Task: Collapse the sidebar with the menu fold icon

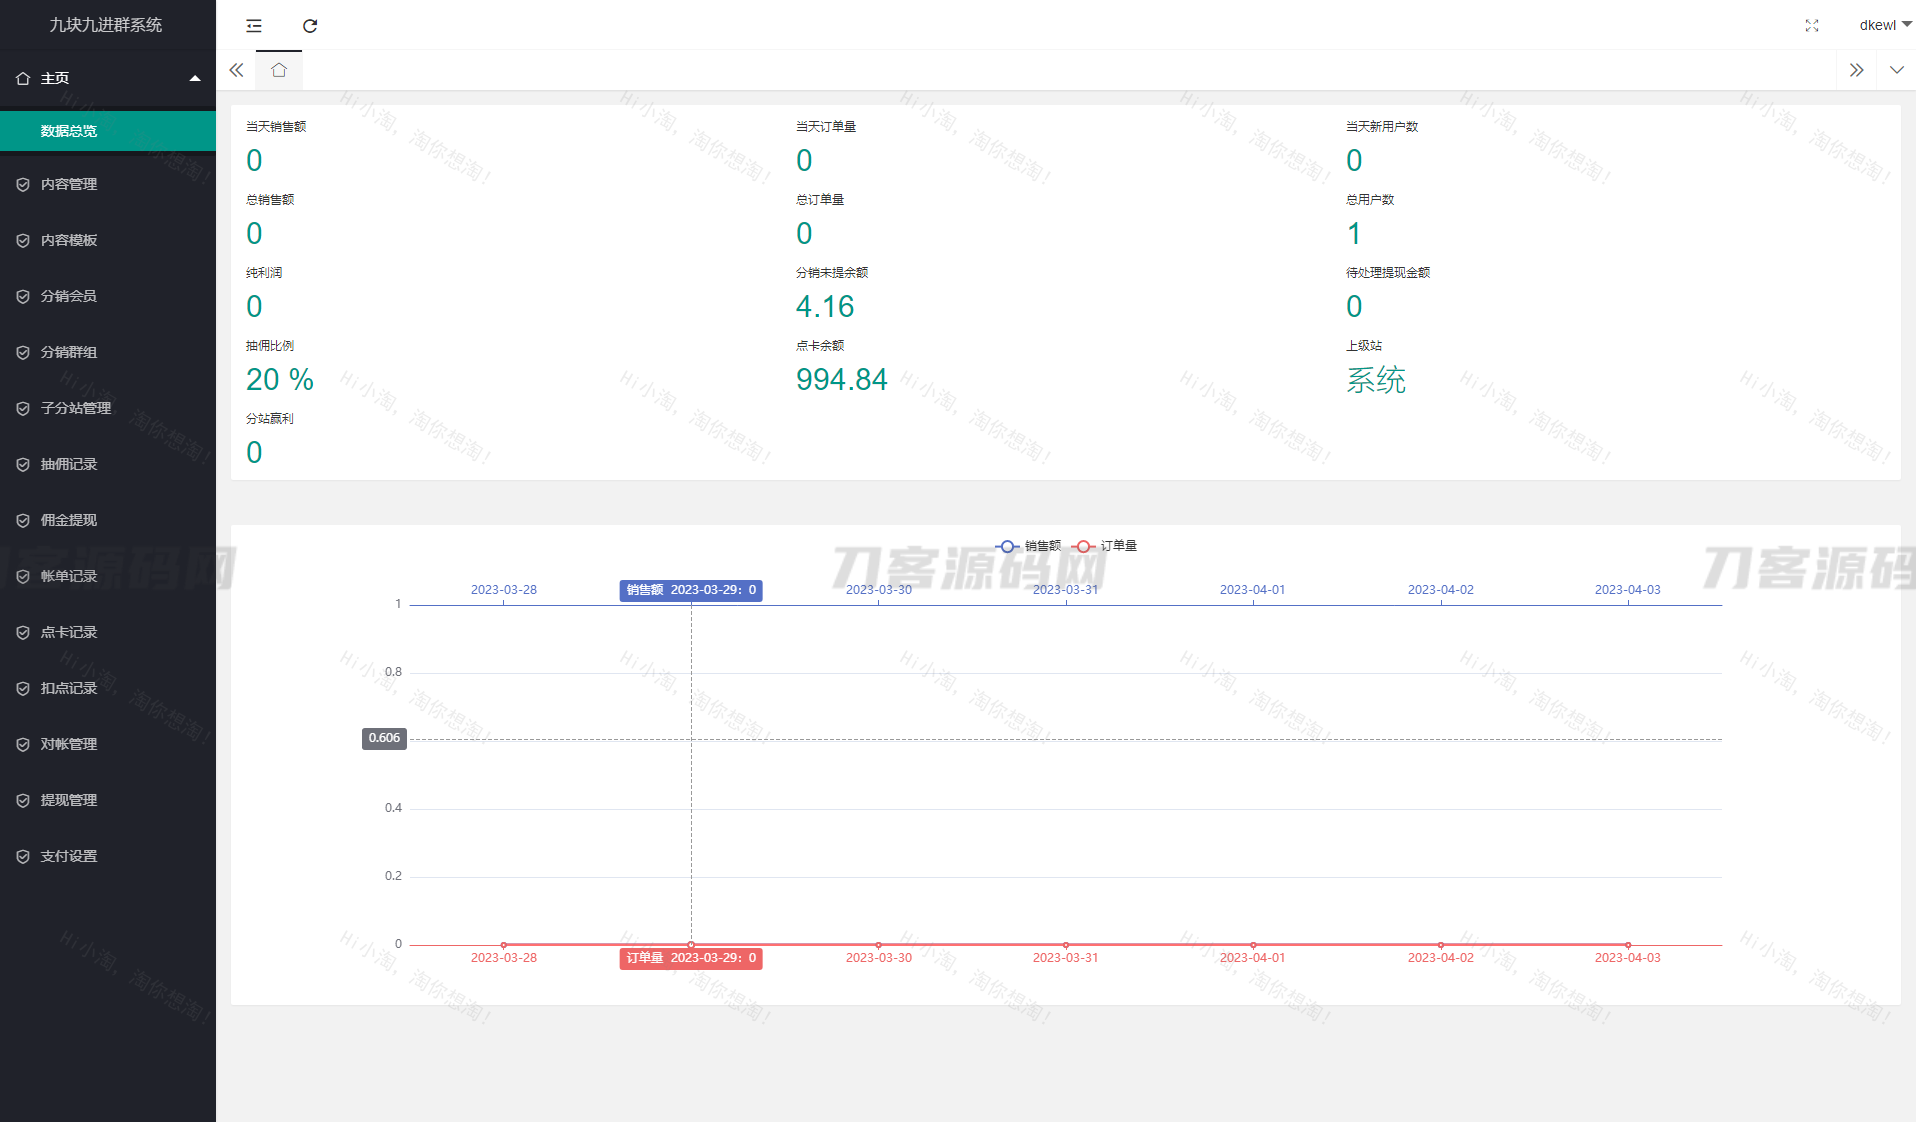Action: [x=254, y=26]
